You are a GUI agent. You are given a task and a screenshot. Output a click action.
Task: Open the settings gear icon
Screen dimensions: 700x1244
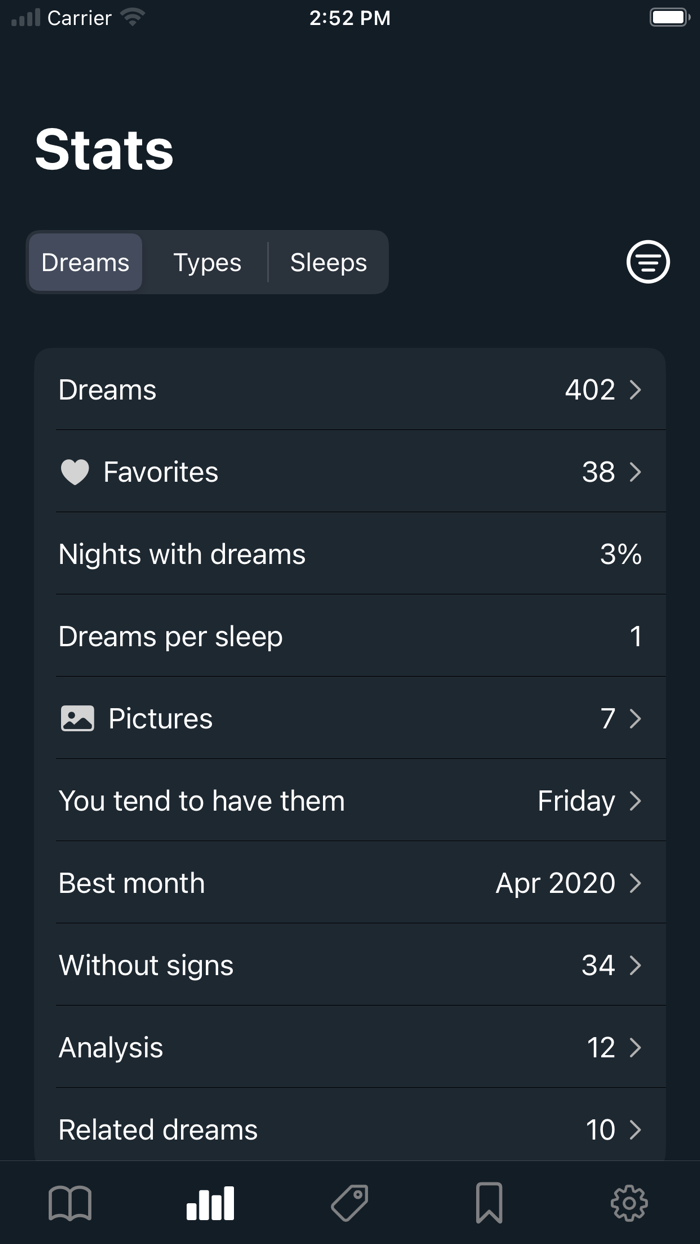[x=629, y=1203]
